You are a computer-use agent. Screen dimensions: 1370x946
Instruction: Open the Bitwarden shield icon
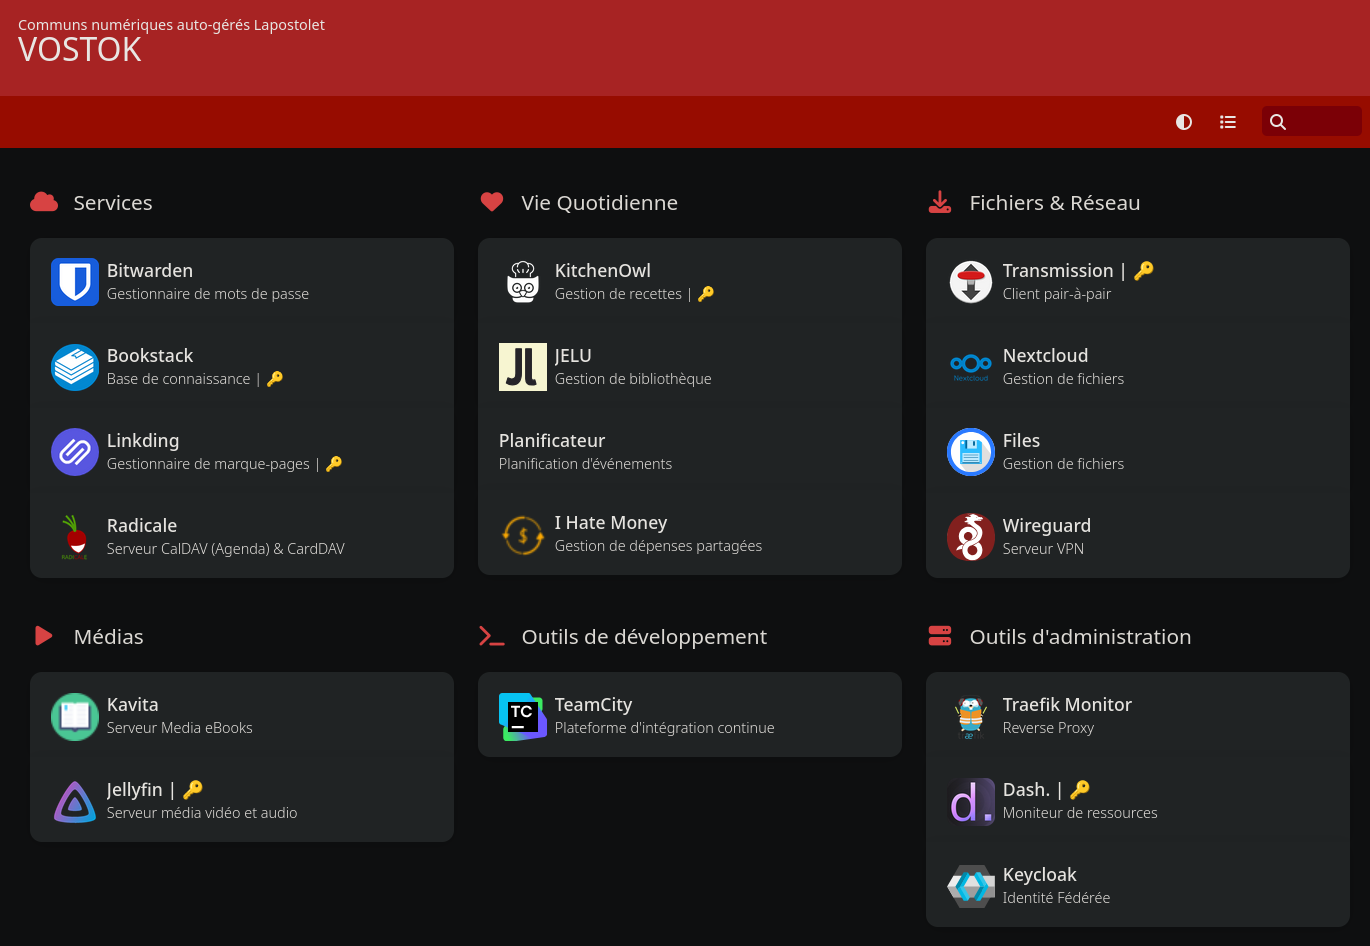(x=75, y=282)
